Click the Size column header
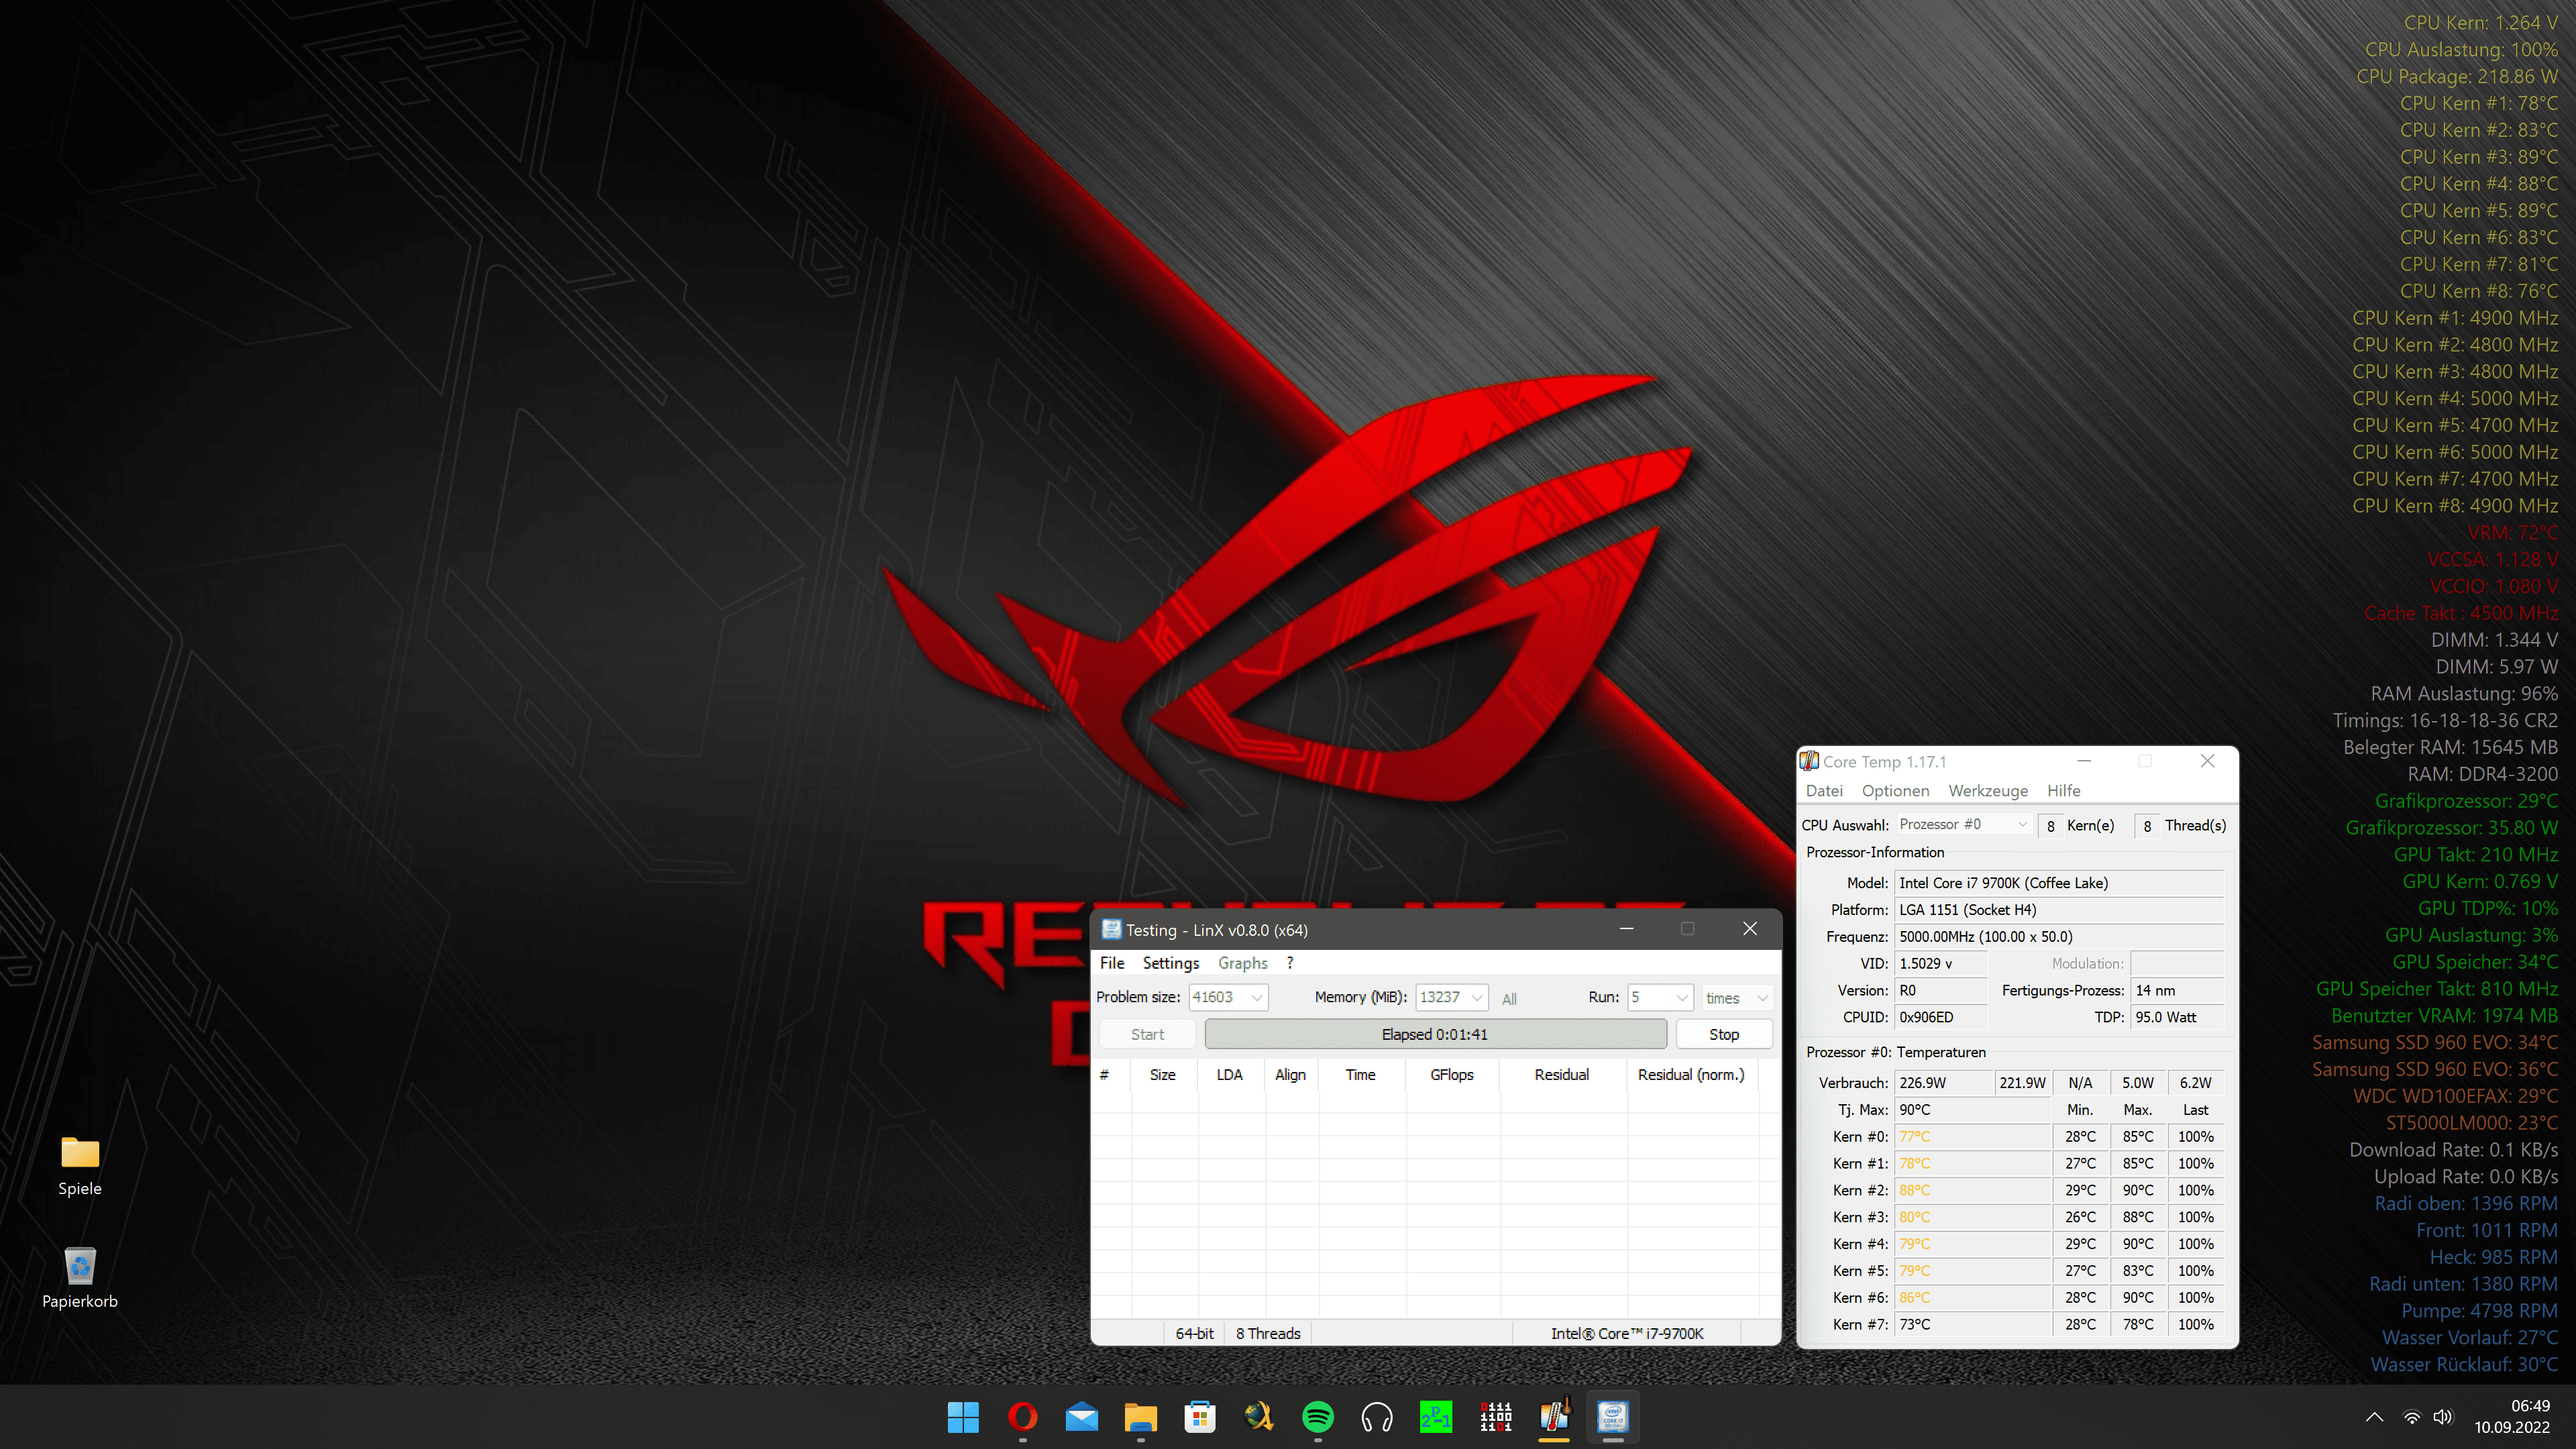The width and height of the screenshot is (2576, 1449). tap(1162, 1074)
